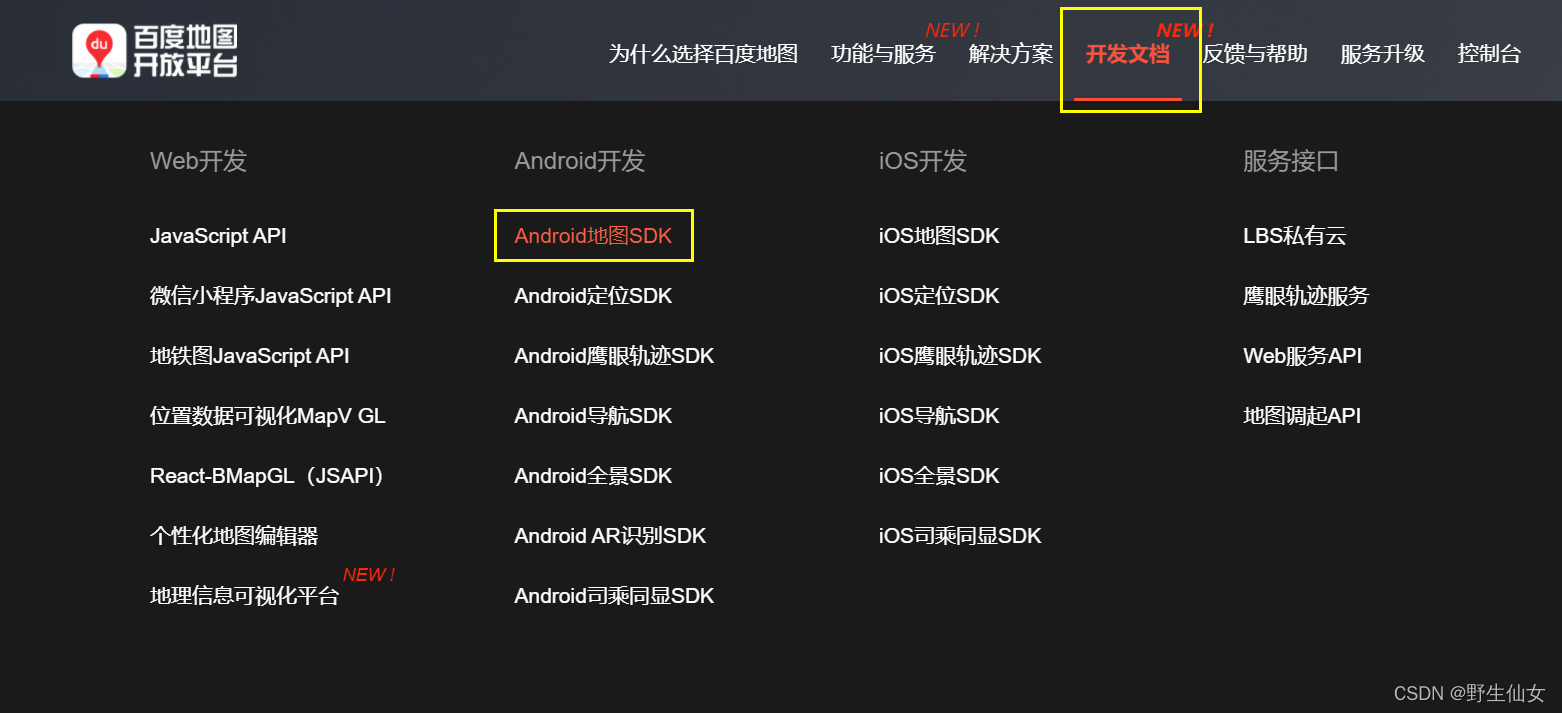This screenshot has width=1562, height=713.
Task: Select 服务升级 in the top navigation
Action: click(x=1382, y=54)
